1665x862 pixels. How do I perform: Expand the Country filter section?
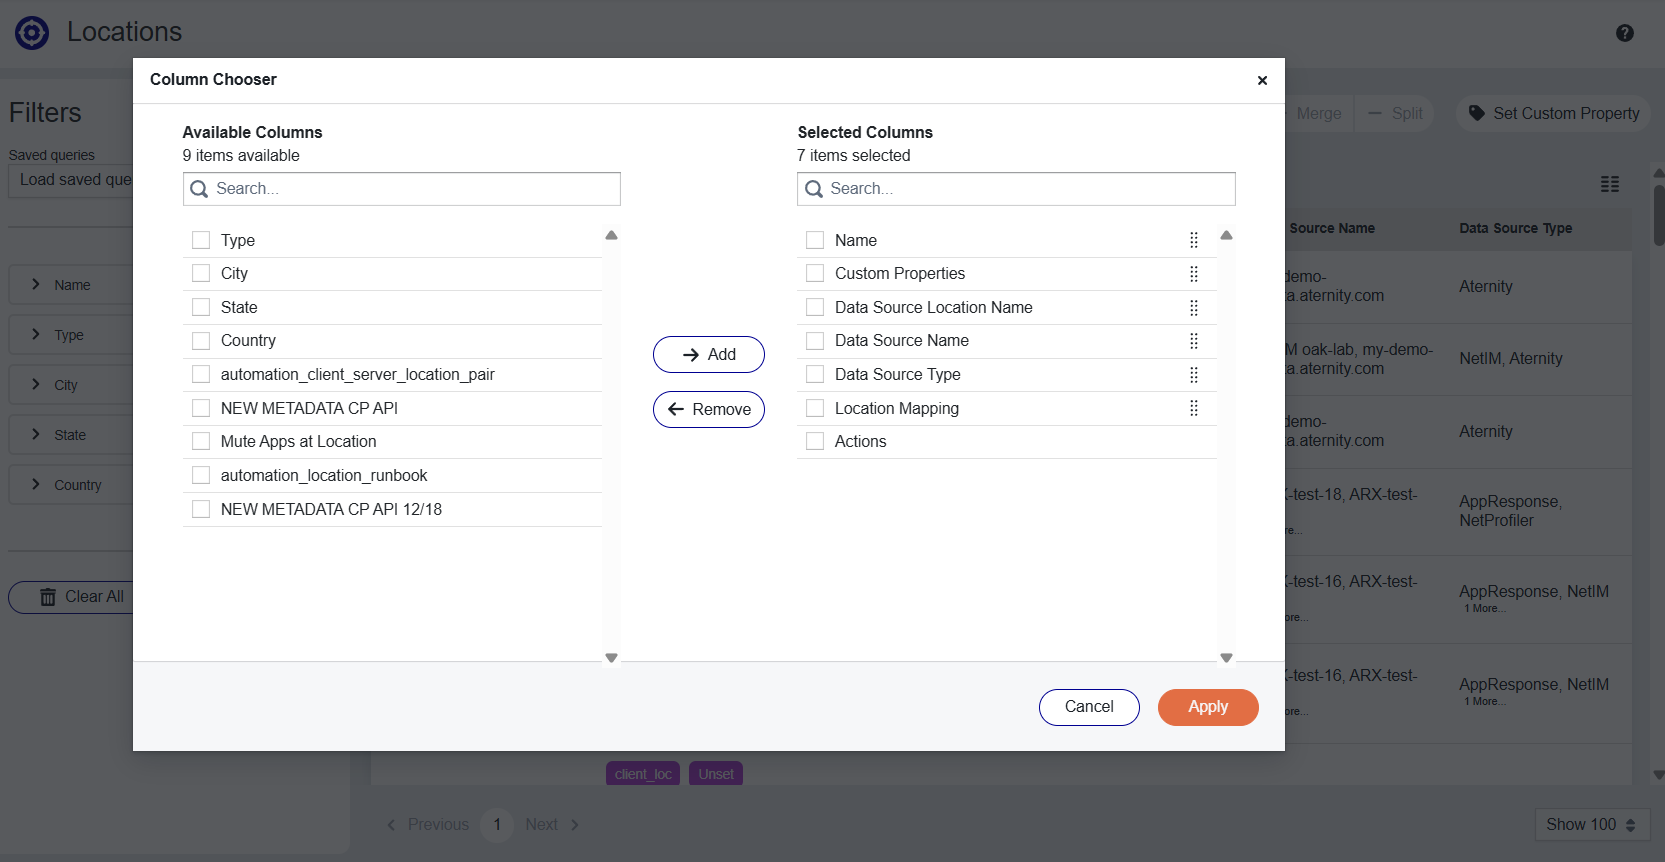[x=36, y=485]
